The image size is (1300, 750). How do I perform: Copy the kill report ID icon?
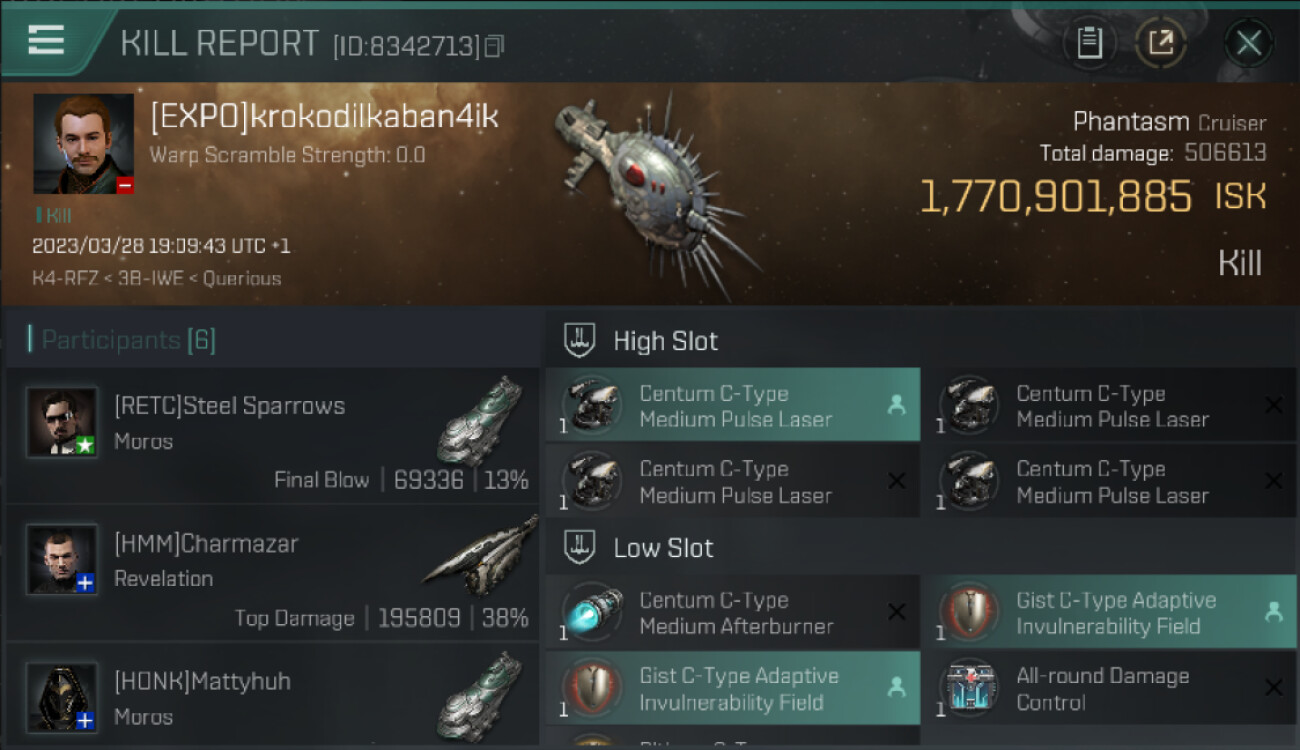click(x=494, y=46)
